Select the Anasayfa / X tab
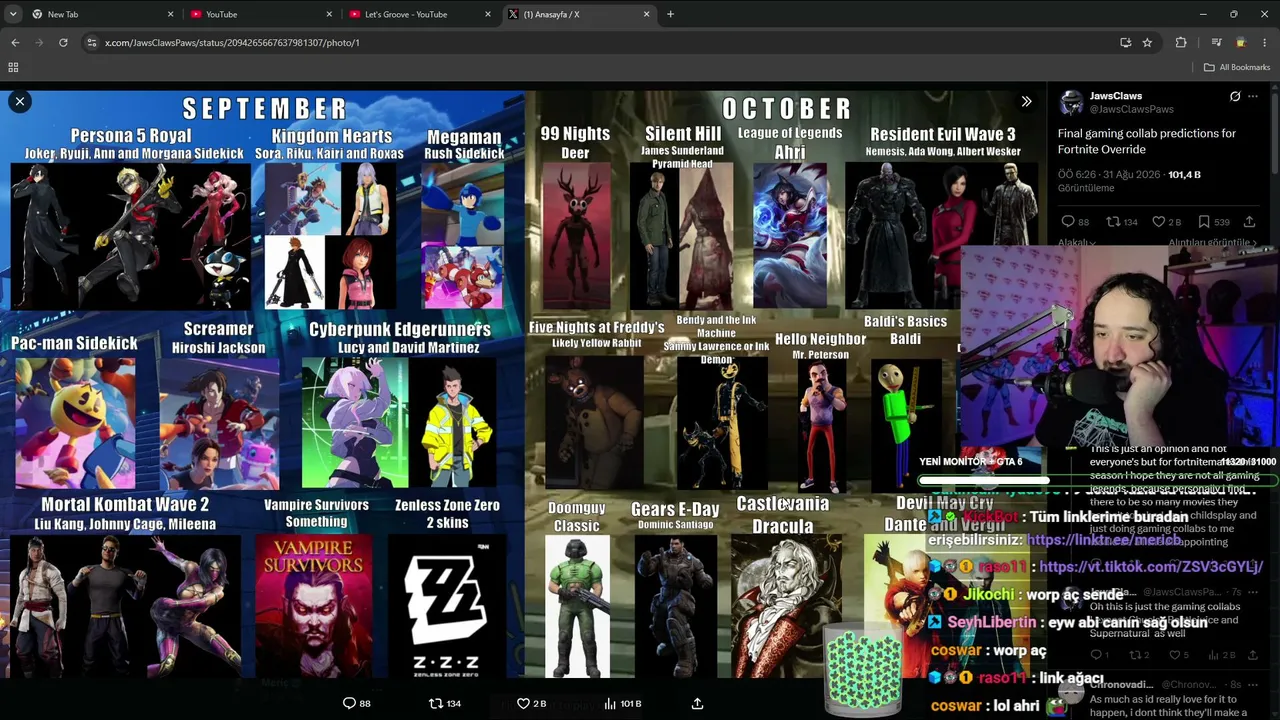 coord(578,14)
